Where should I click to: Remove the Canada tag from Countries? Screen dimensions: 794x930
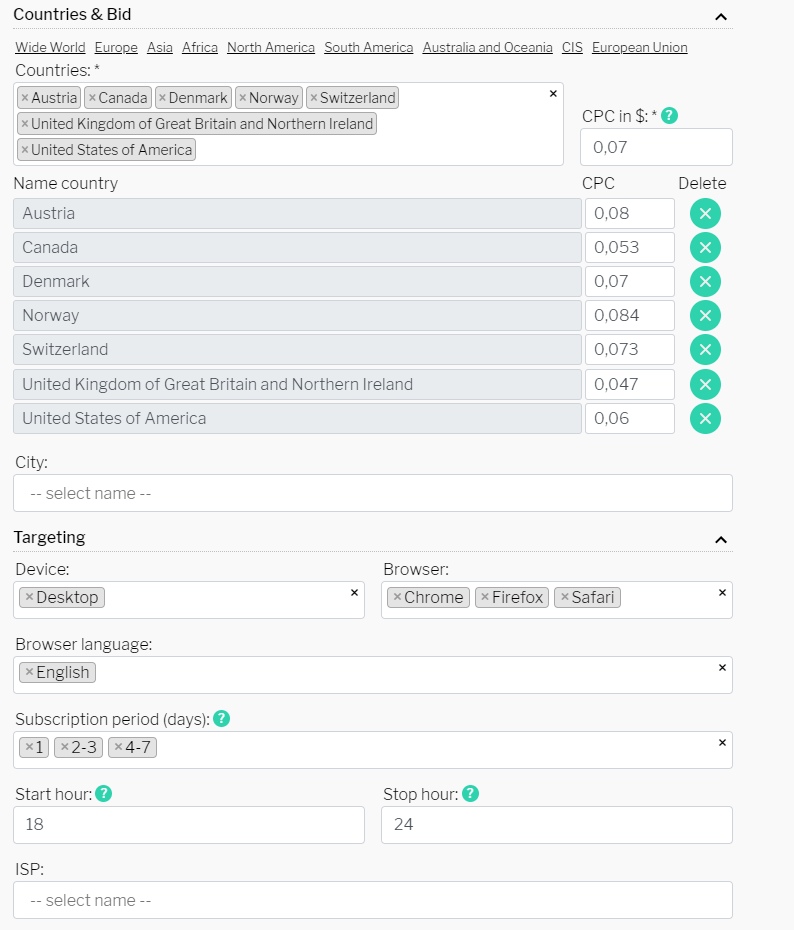pyautogui.click(x=92, y=98)
